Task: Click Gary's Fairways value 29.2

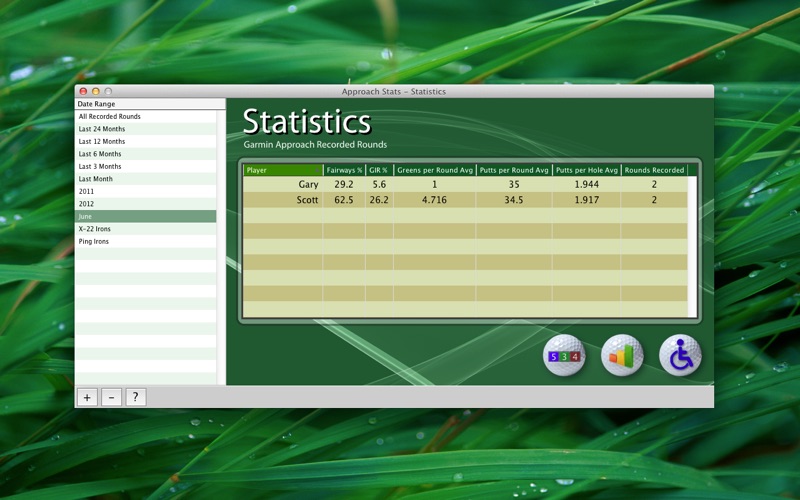Action: point(344,184)
